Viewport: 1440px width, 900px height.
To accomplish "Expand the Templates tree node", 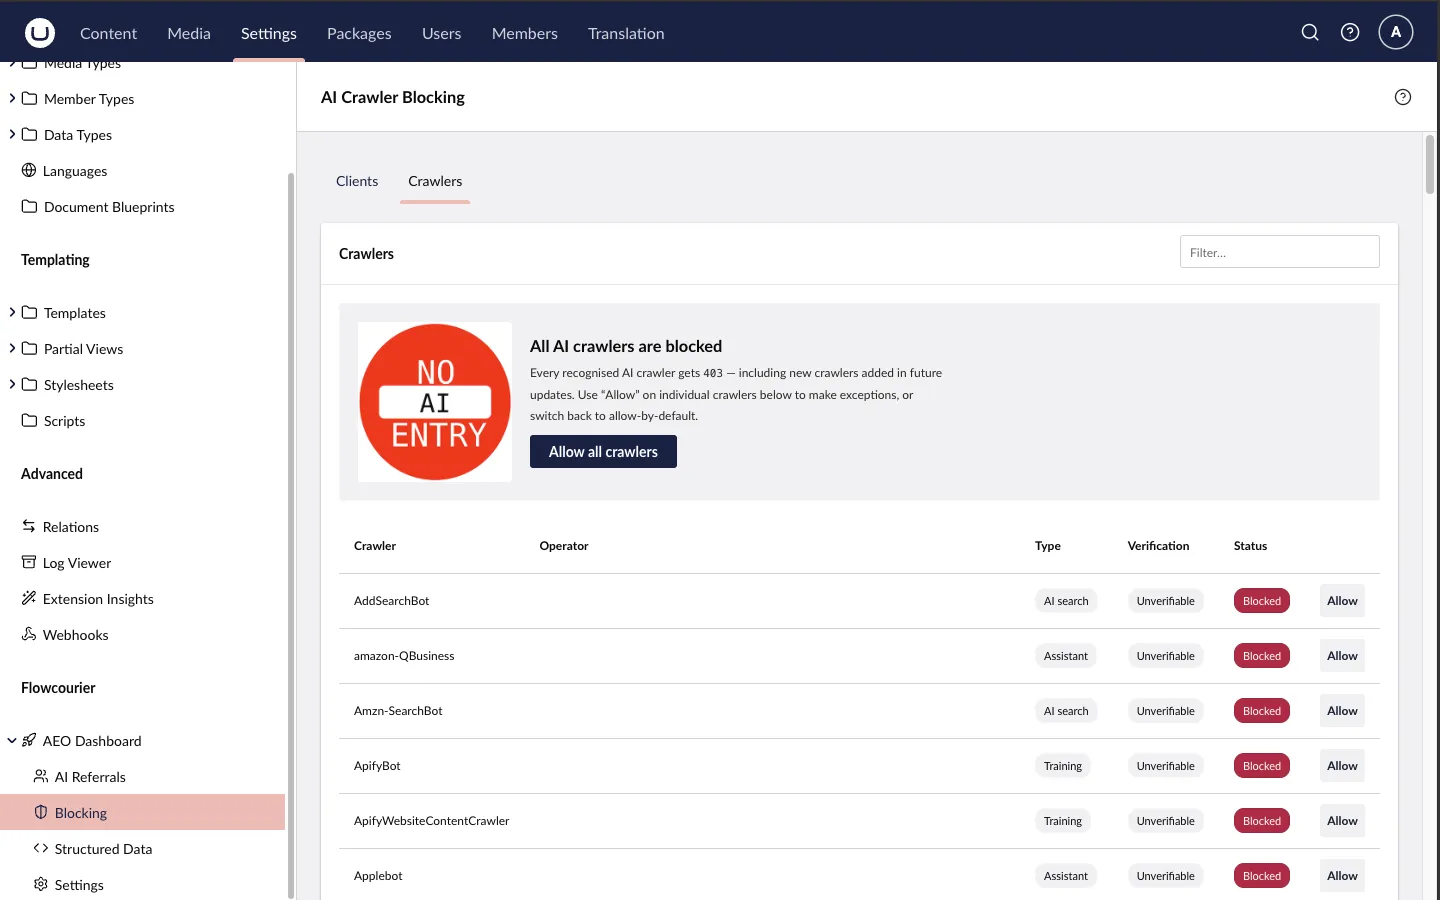I will point(12,312).
